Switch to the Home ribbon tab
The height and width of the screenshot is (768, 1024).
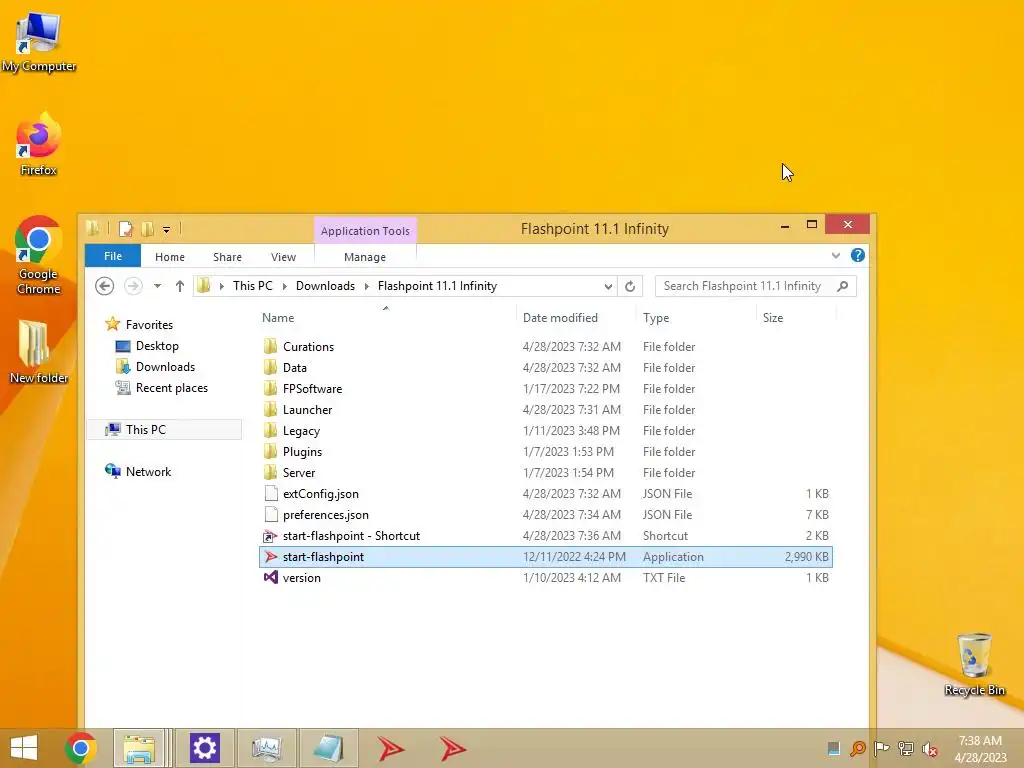[170, 257]
